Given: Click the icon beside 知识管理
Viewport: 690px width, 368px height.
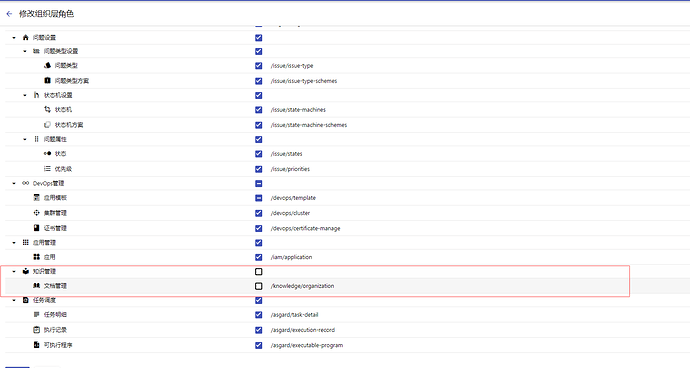Looking at the screenshot, I should (x=26, y=271).
